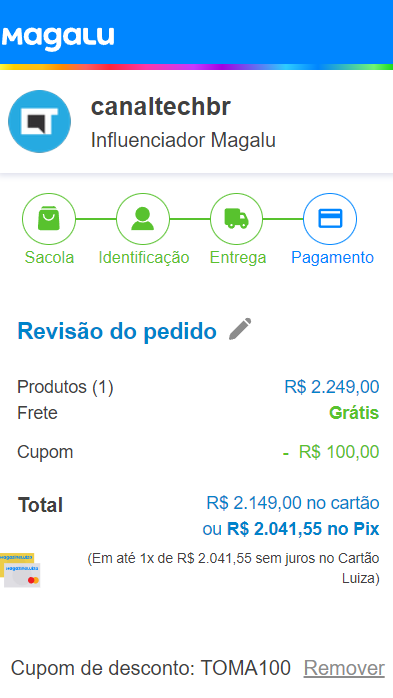
Task: Click the Revisão do pedido heading
Action: (117, 331)
